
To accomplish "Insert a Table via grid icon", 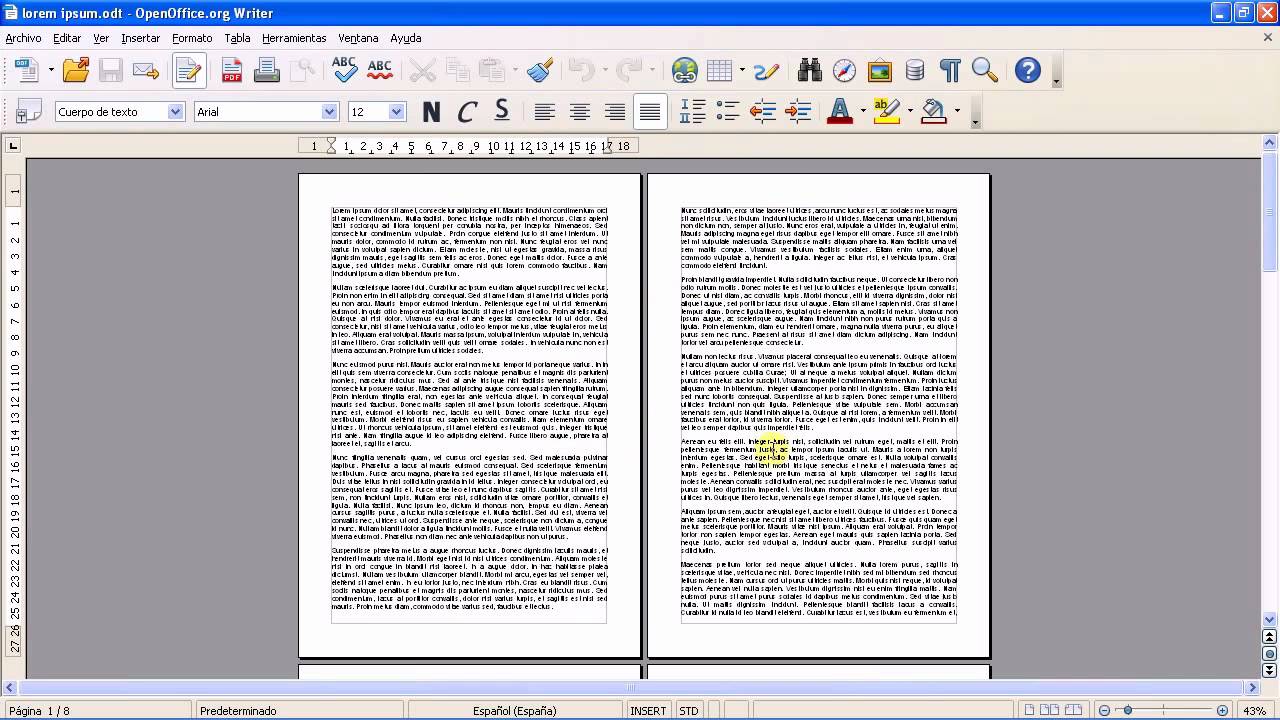I will pos(718,71).
